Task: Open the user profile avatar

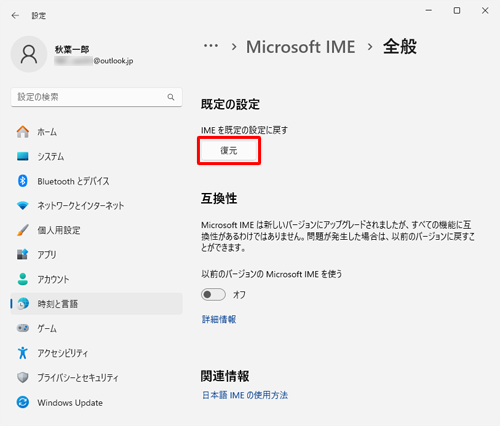Action: (x=29, y=54)
